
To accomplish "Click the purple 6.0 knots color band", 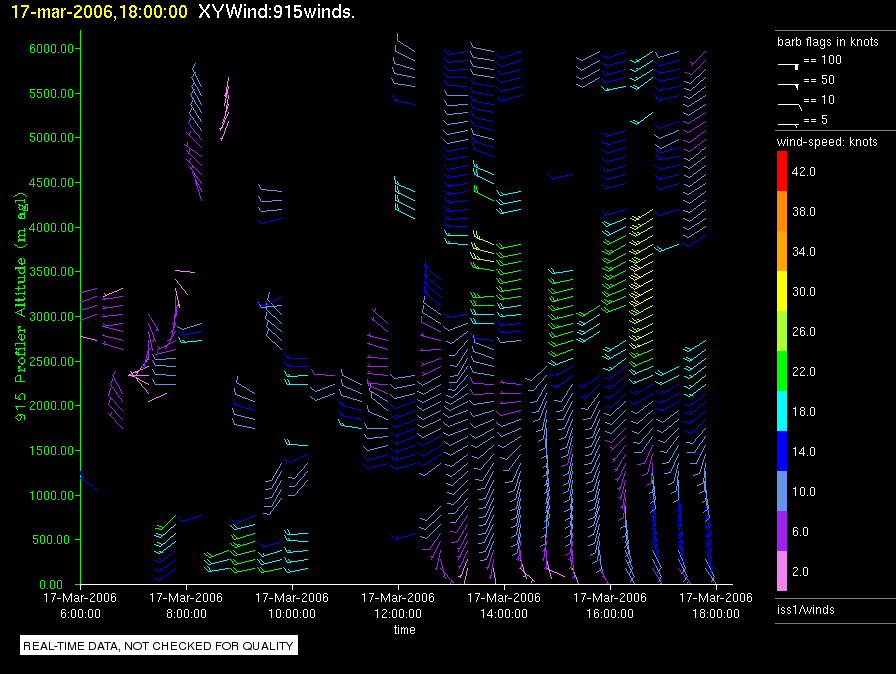I will point(782,531).
